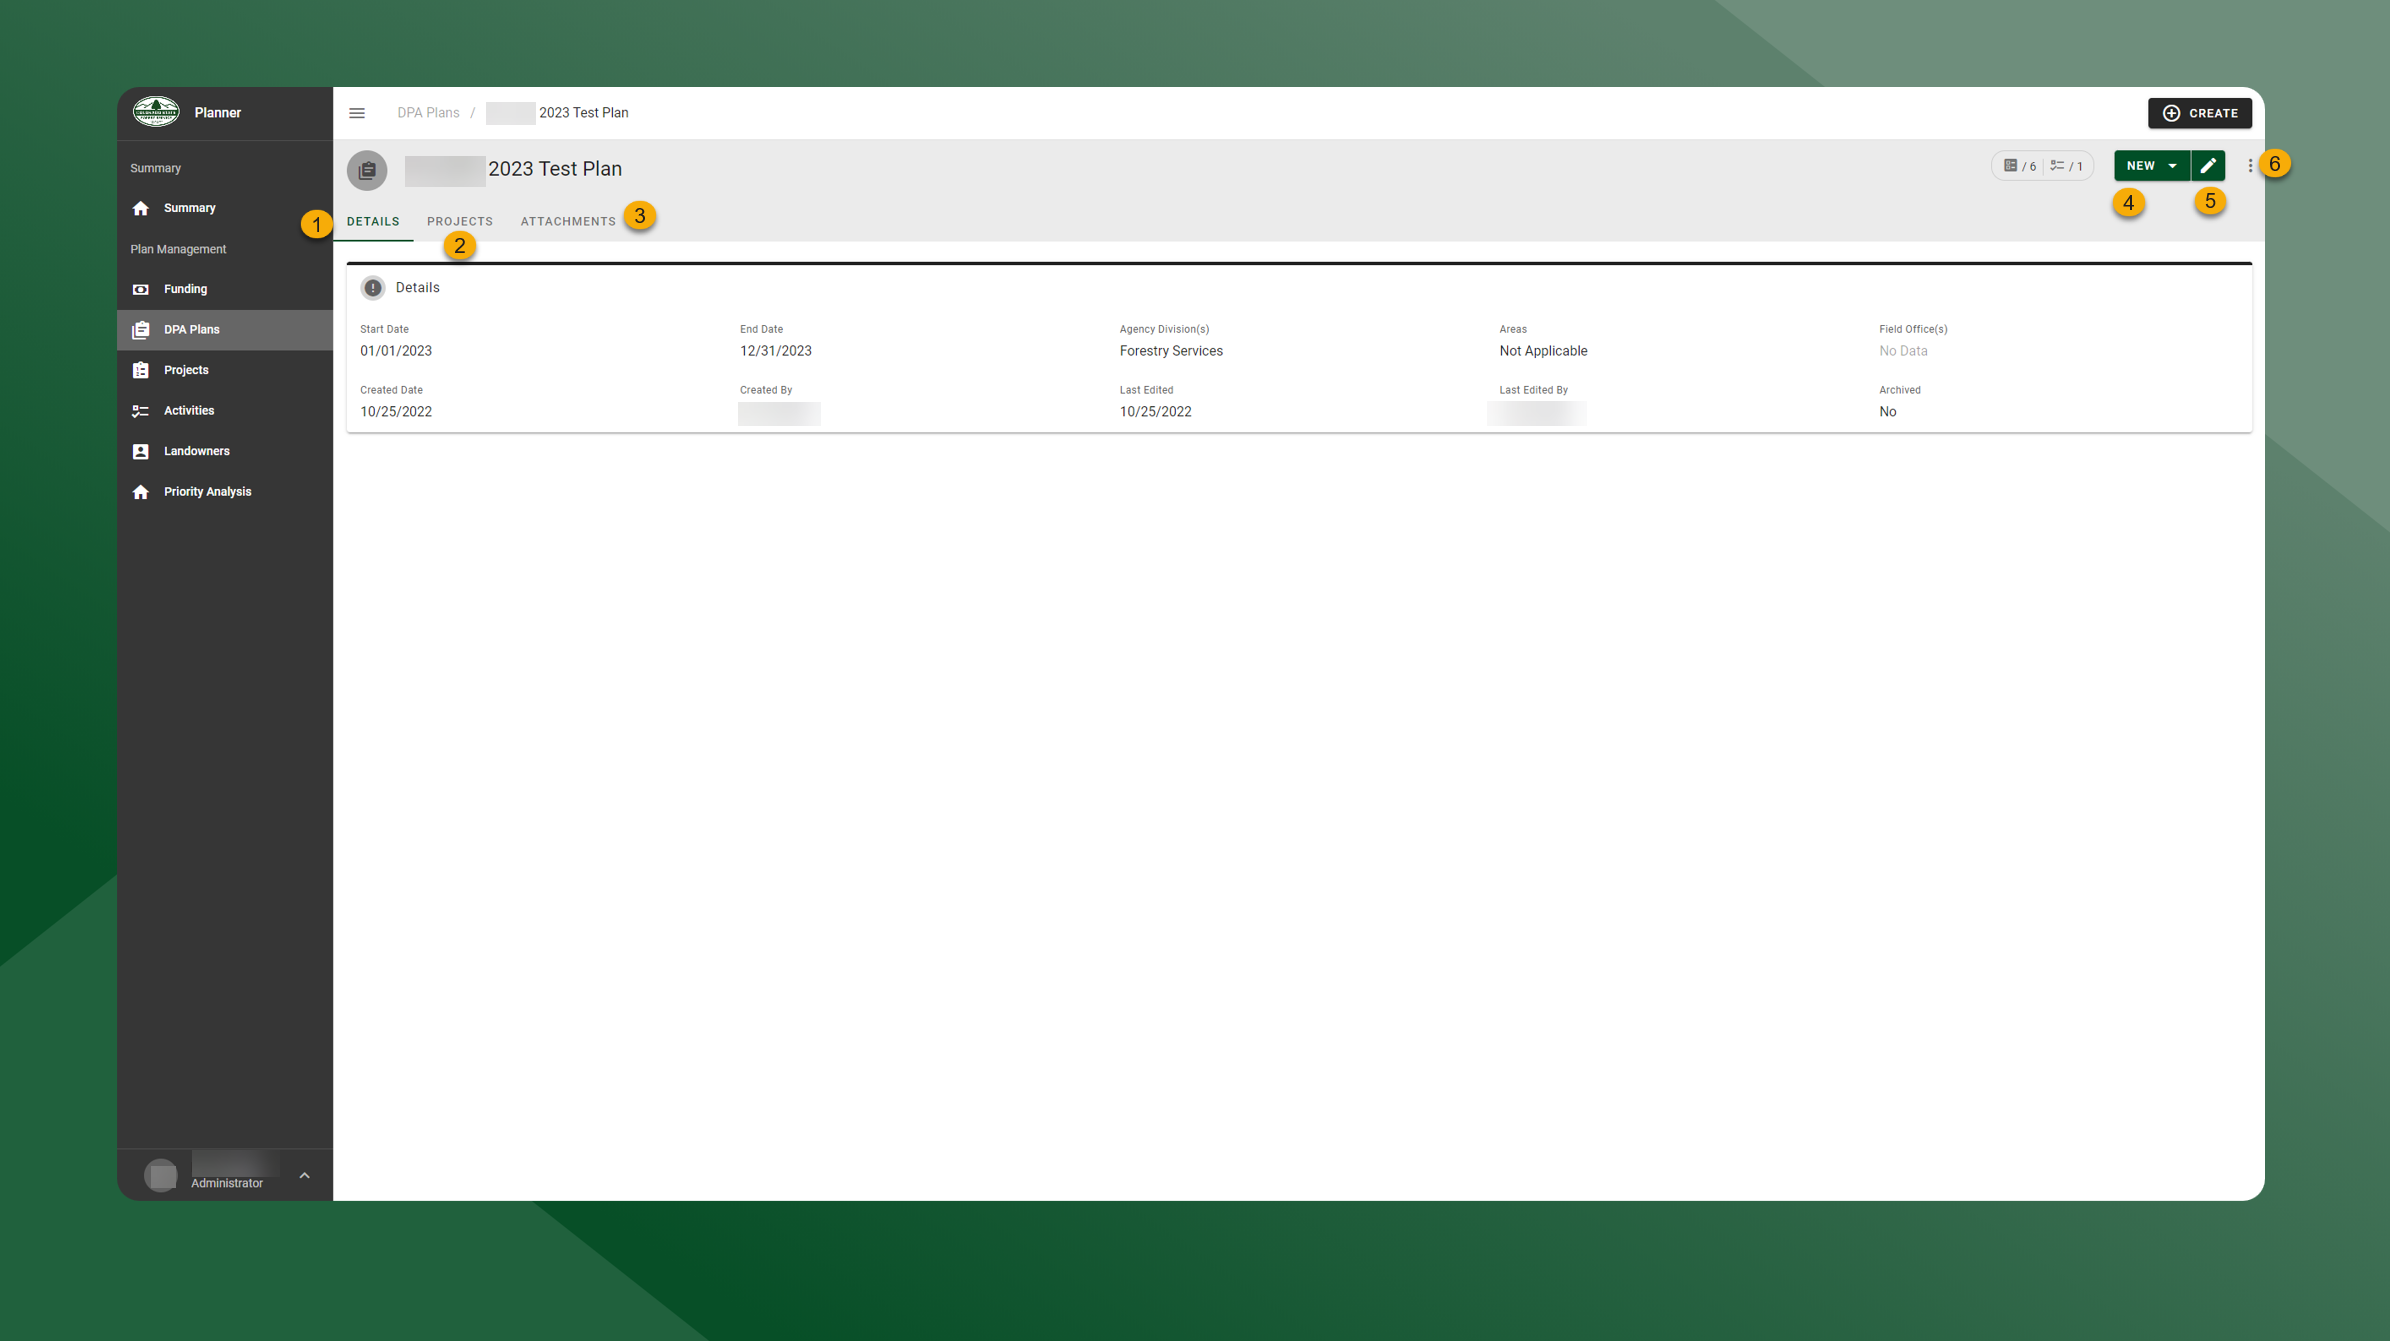Click the projects count badge showing /6
2390x1341 pixels.
pos(2019,165)
